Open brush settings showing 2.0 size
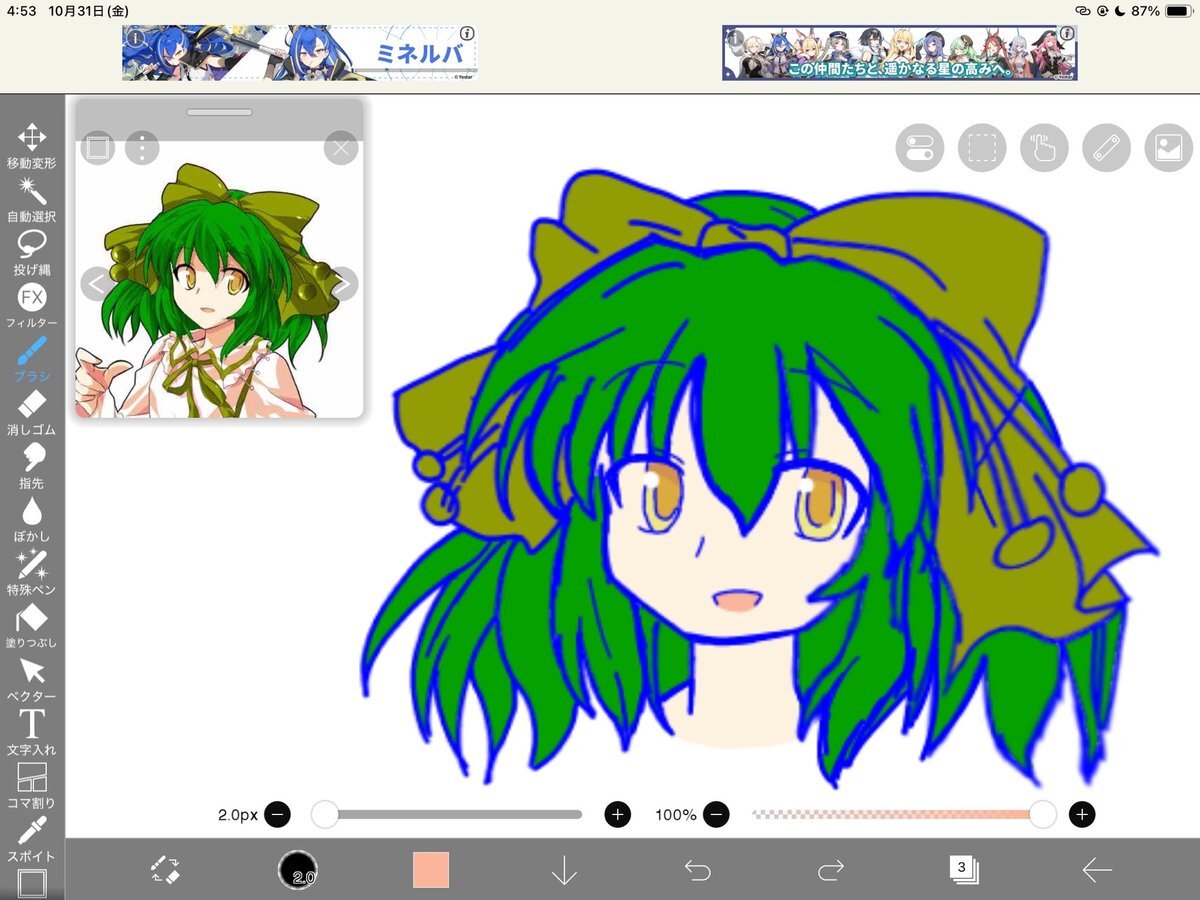Screen dimensions: 1200x900 click(x=298, y=869)
